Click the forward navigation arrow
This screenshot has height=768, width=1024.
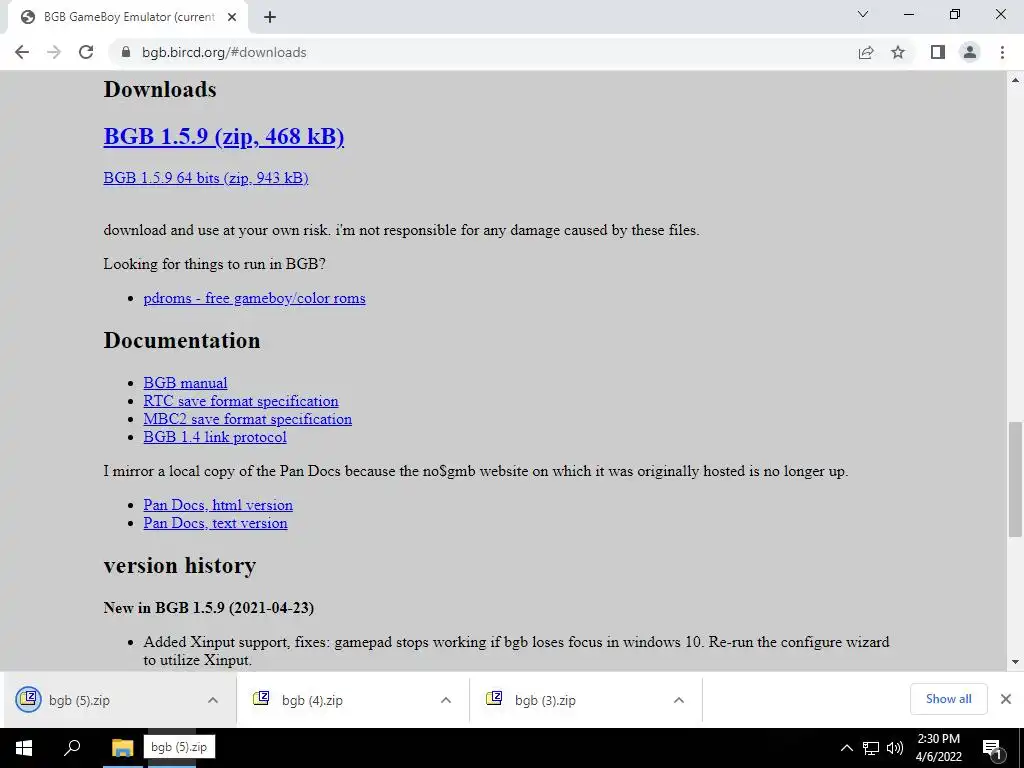click(54, 52)
